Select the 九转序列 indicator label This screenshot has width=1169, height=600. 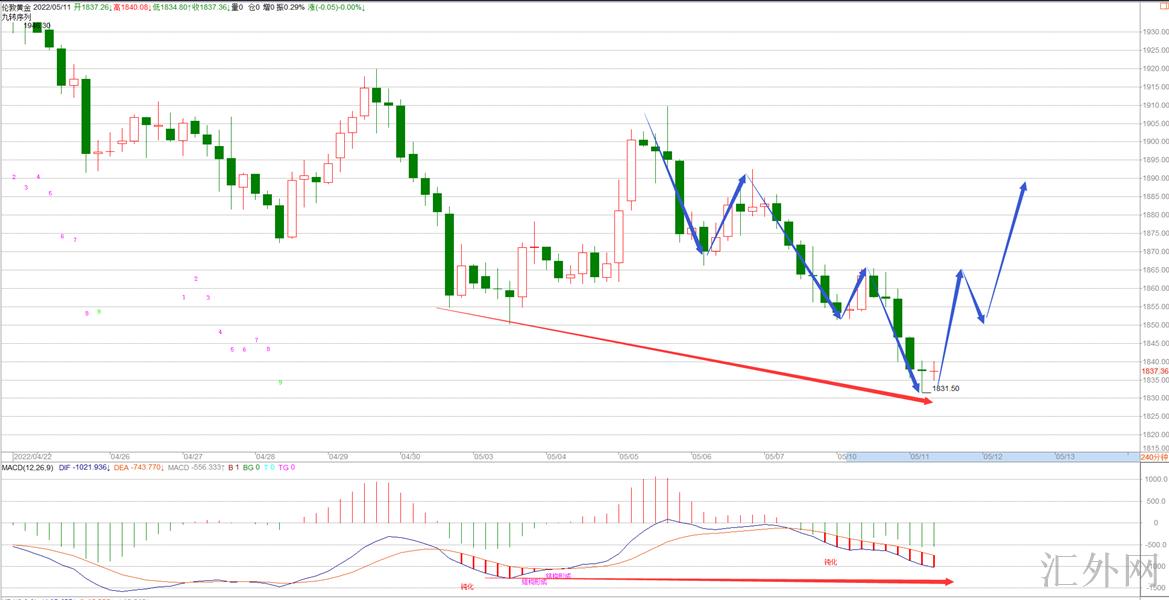coord(16,17)
